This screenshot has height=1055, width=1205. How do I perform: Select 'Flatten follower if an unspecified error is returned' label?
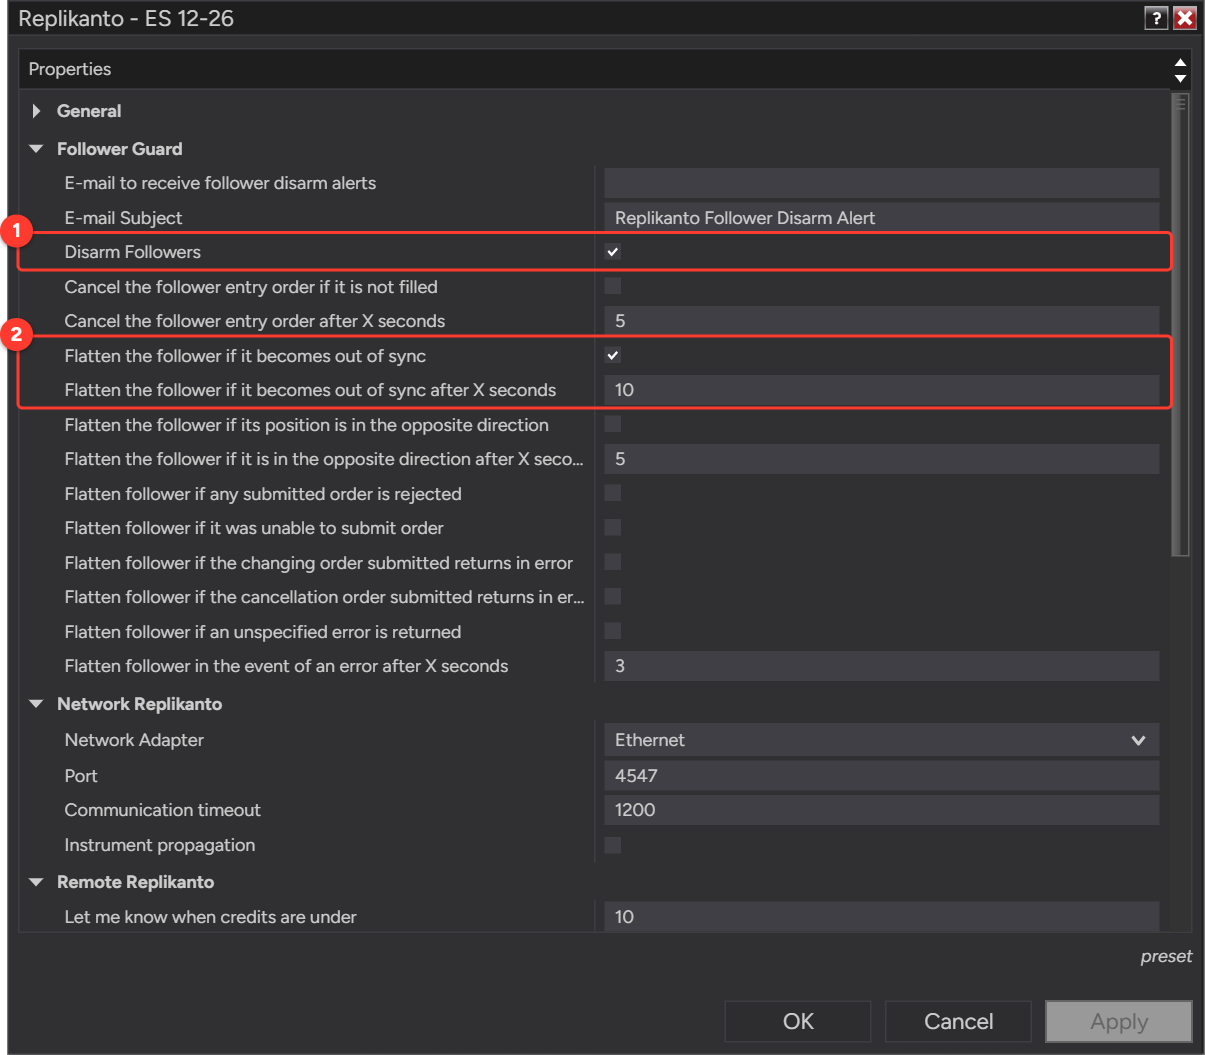tap(263, 632)
